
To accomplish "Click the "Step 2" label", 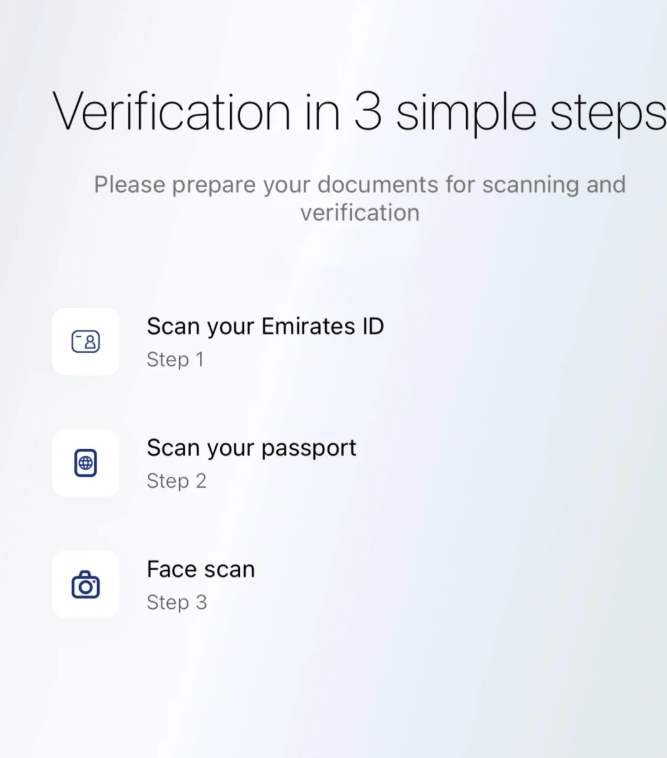I will pyautogui.click(x=176, y=481).
